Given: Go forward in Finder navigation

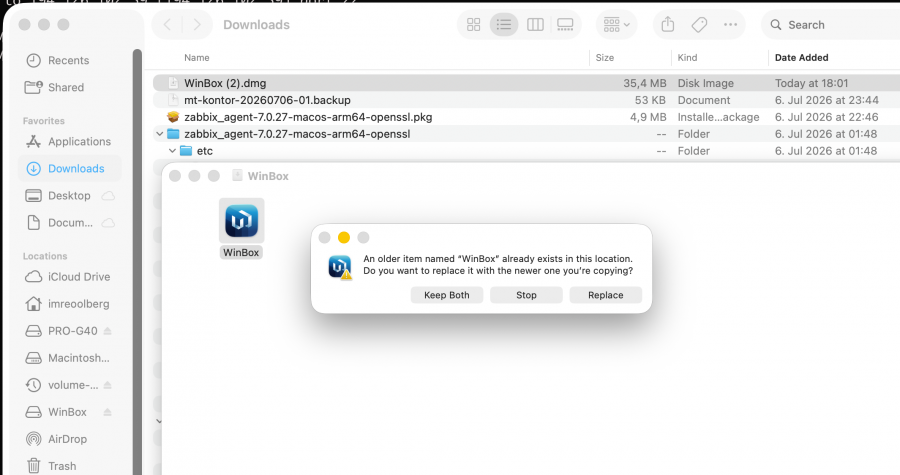Looking at the screenshot, I should coord(197,25).
